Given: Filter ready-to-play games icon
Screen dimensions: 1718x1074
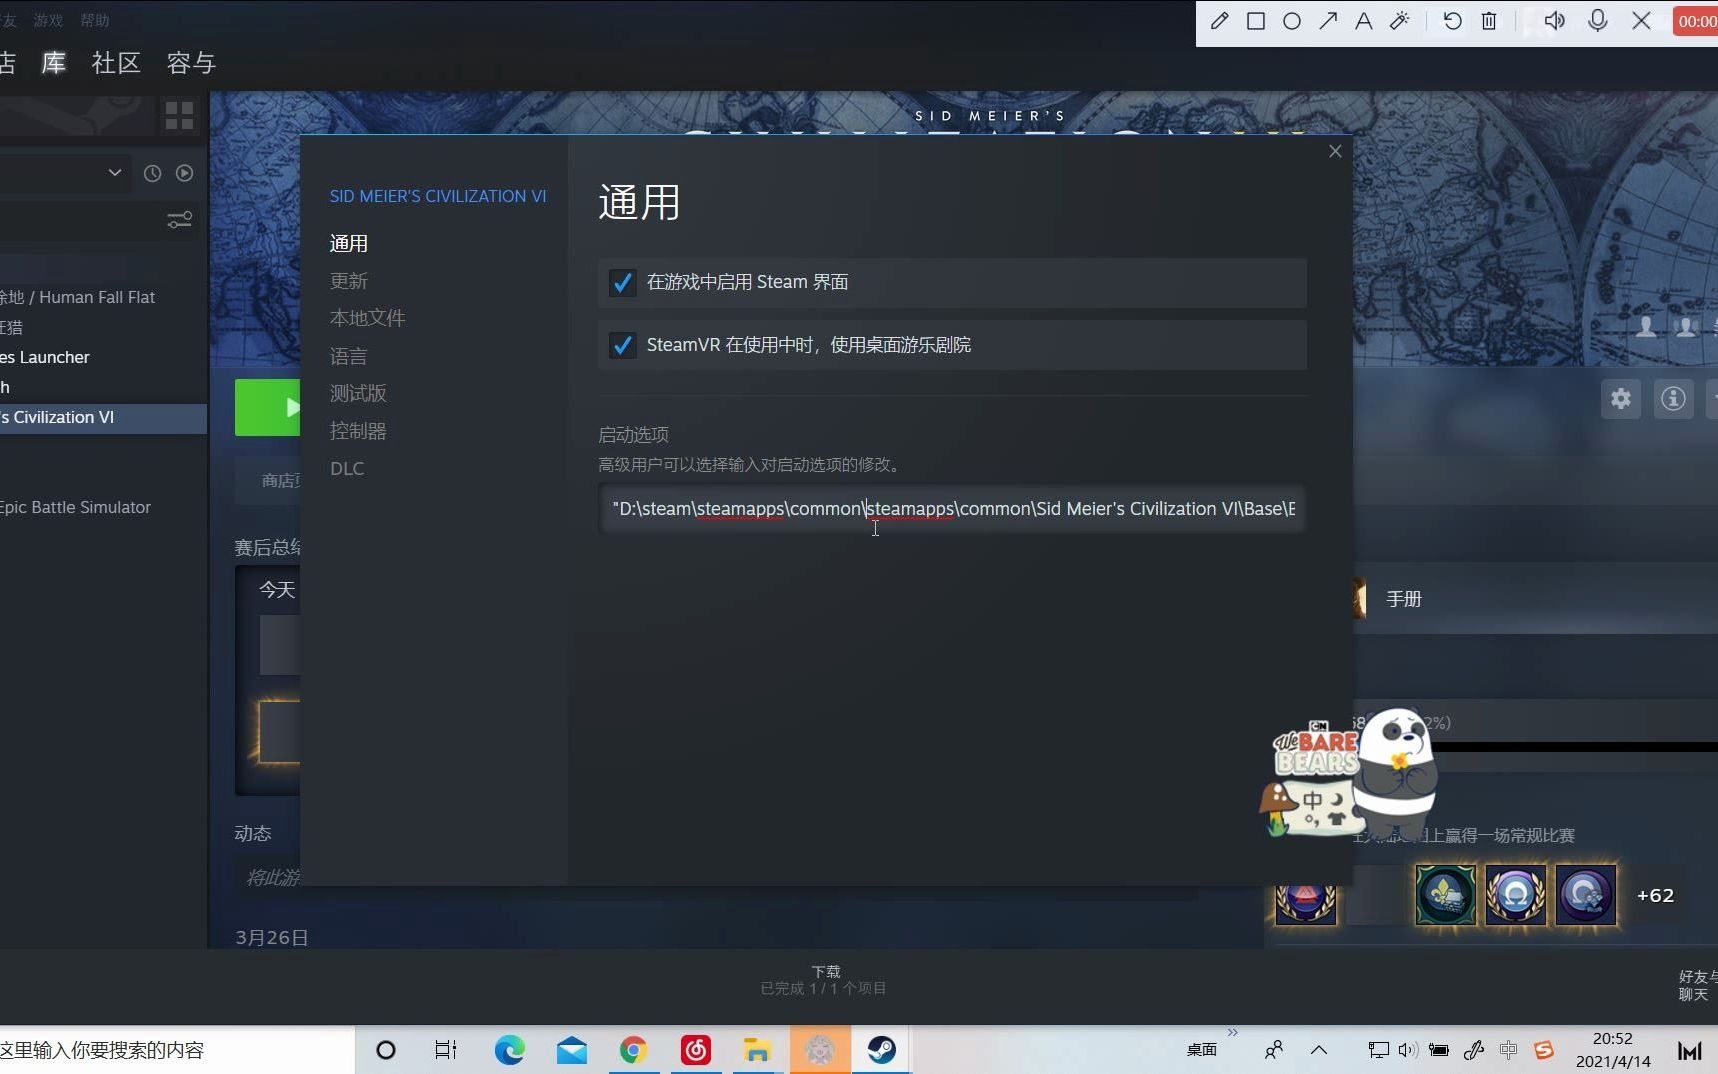Looking at the screenshot, I should pyautogui.click(x=184, y=173).
